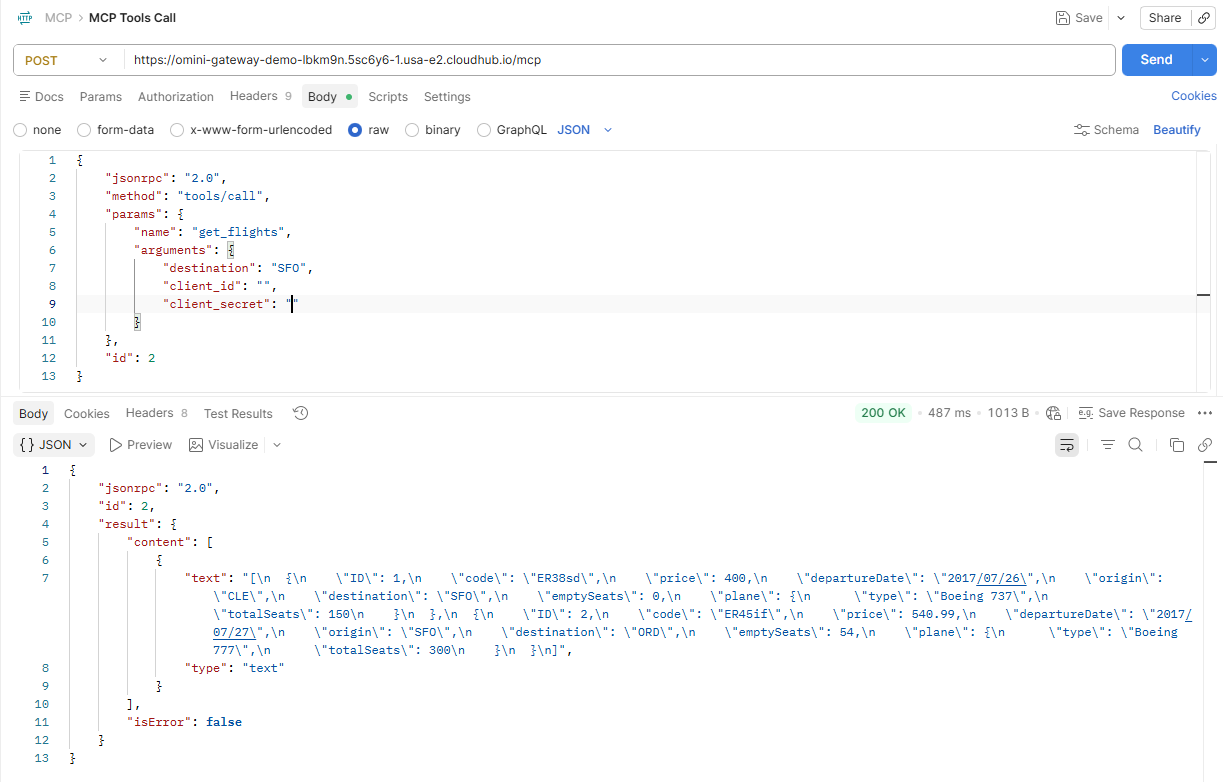
Task: Open the POST method dropdown
Action: [67, 60]
